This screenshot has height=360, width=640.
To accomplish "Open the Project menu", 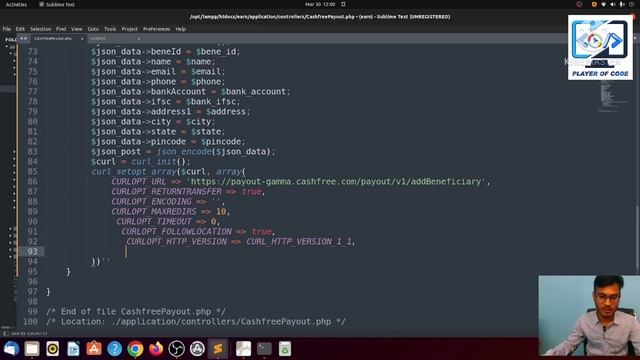I will tap(129, 29).
